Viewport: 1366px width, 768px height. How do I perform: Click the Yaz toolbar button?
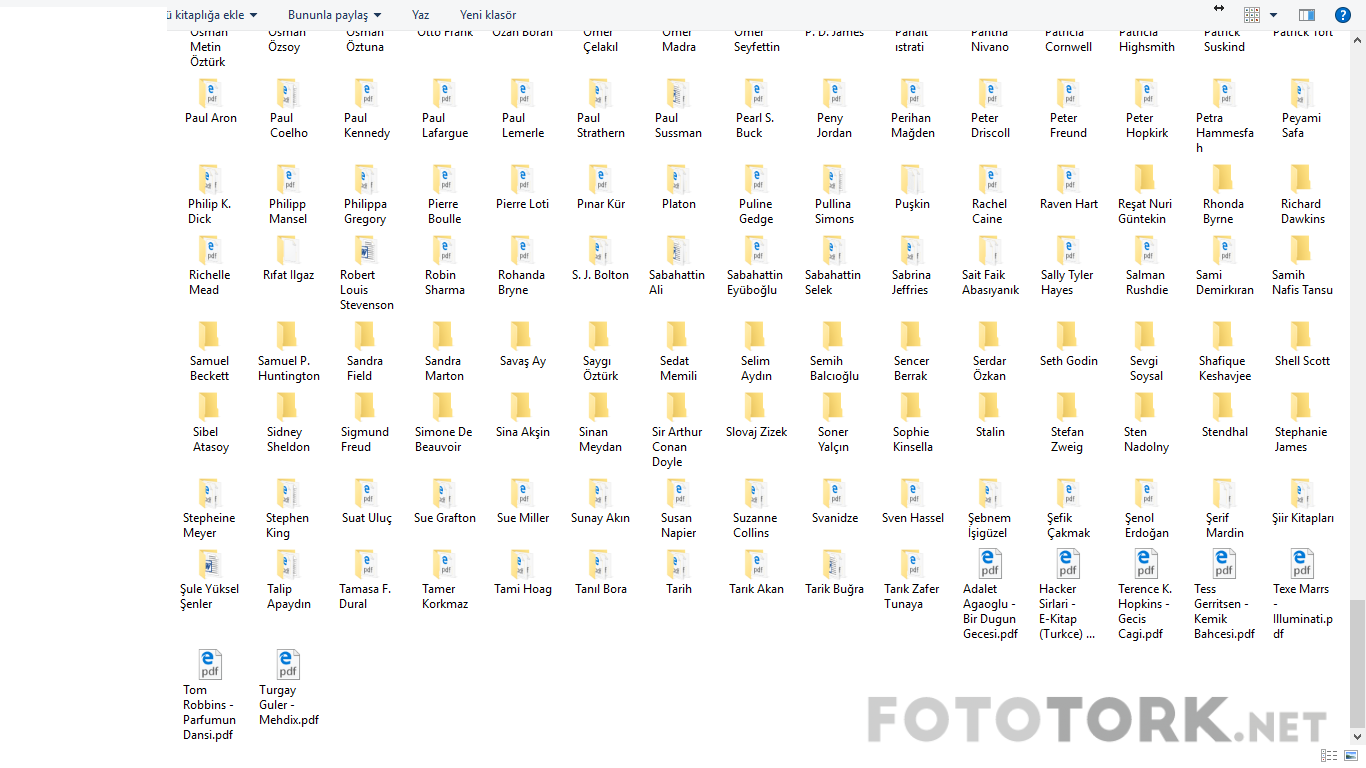click(x=421, y=15)
